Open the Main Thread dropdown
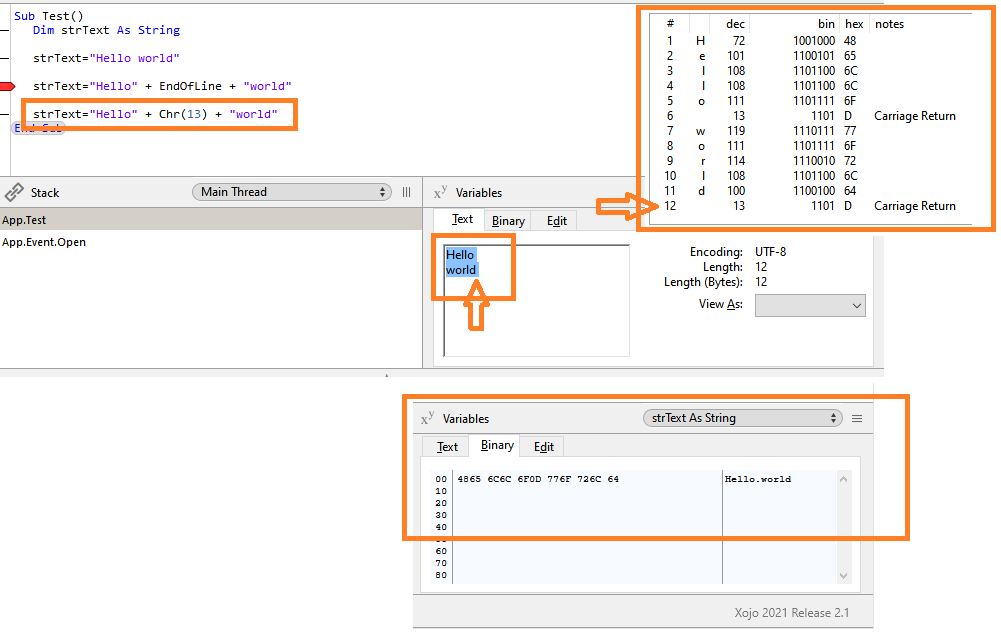Image resolution: width=1001 pixels, height=634 pixels. pos(290,192)
